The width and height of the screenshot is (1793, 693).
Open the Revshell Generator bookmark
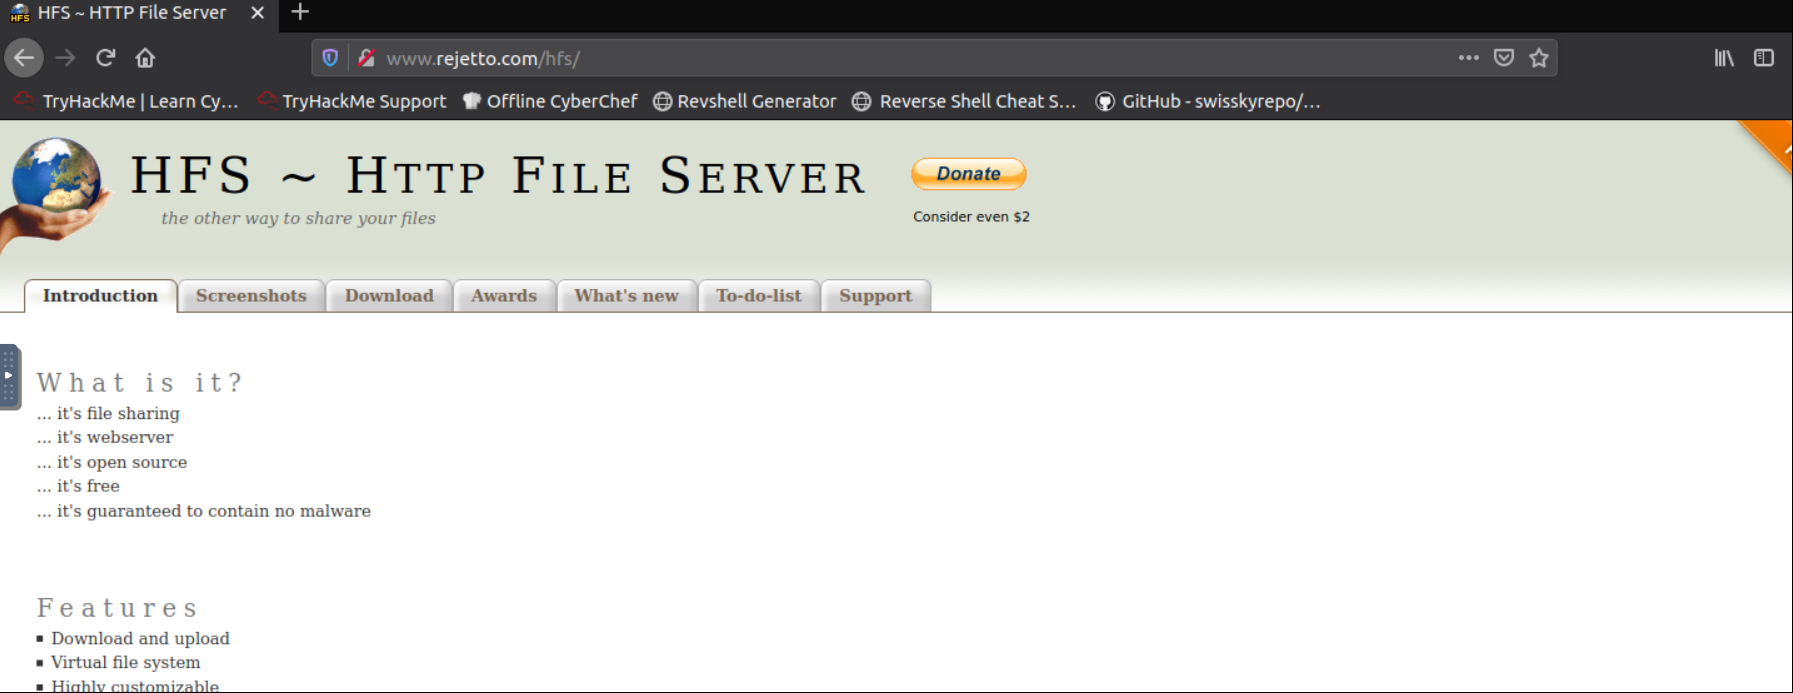[745, 101]
